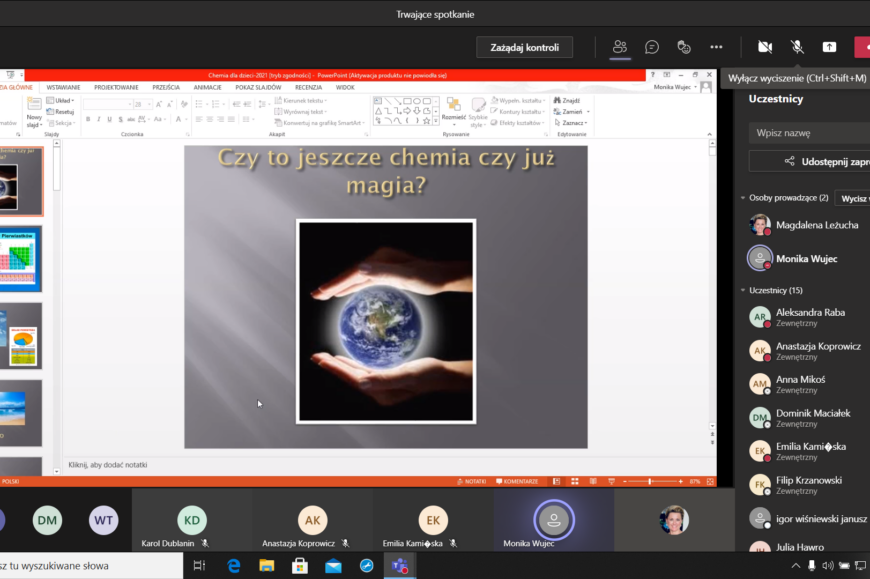Collapse the Osoby prowadzące section
Image resolution: width=870 pixels, height=579 pixels.
[743, 197]
